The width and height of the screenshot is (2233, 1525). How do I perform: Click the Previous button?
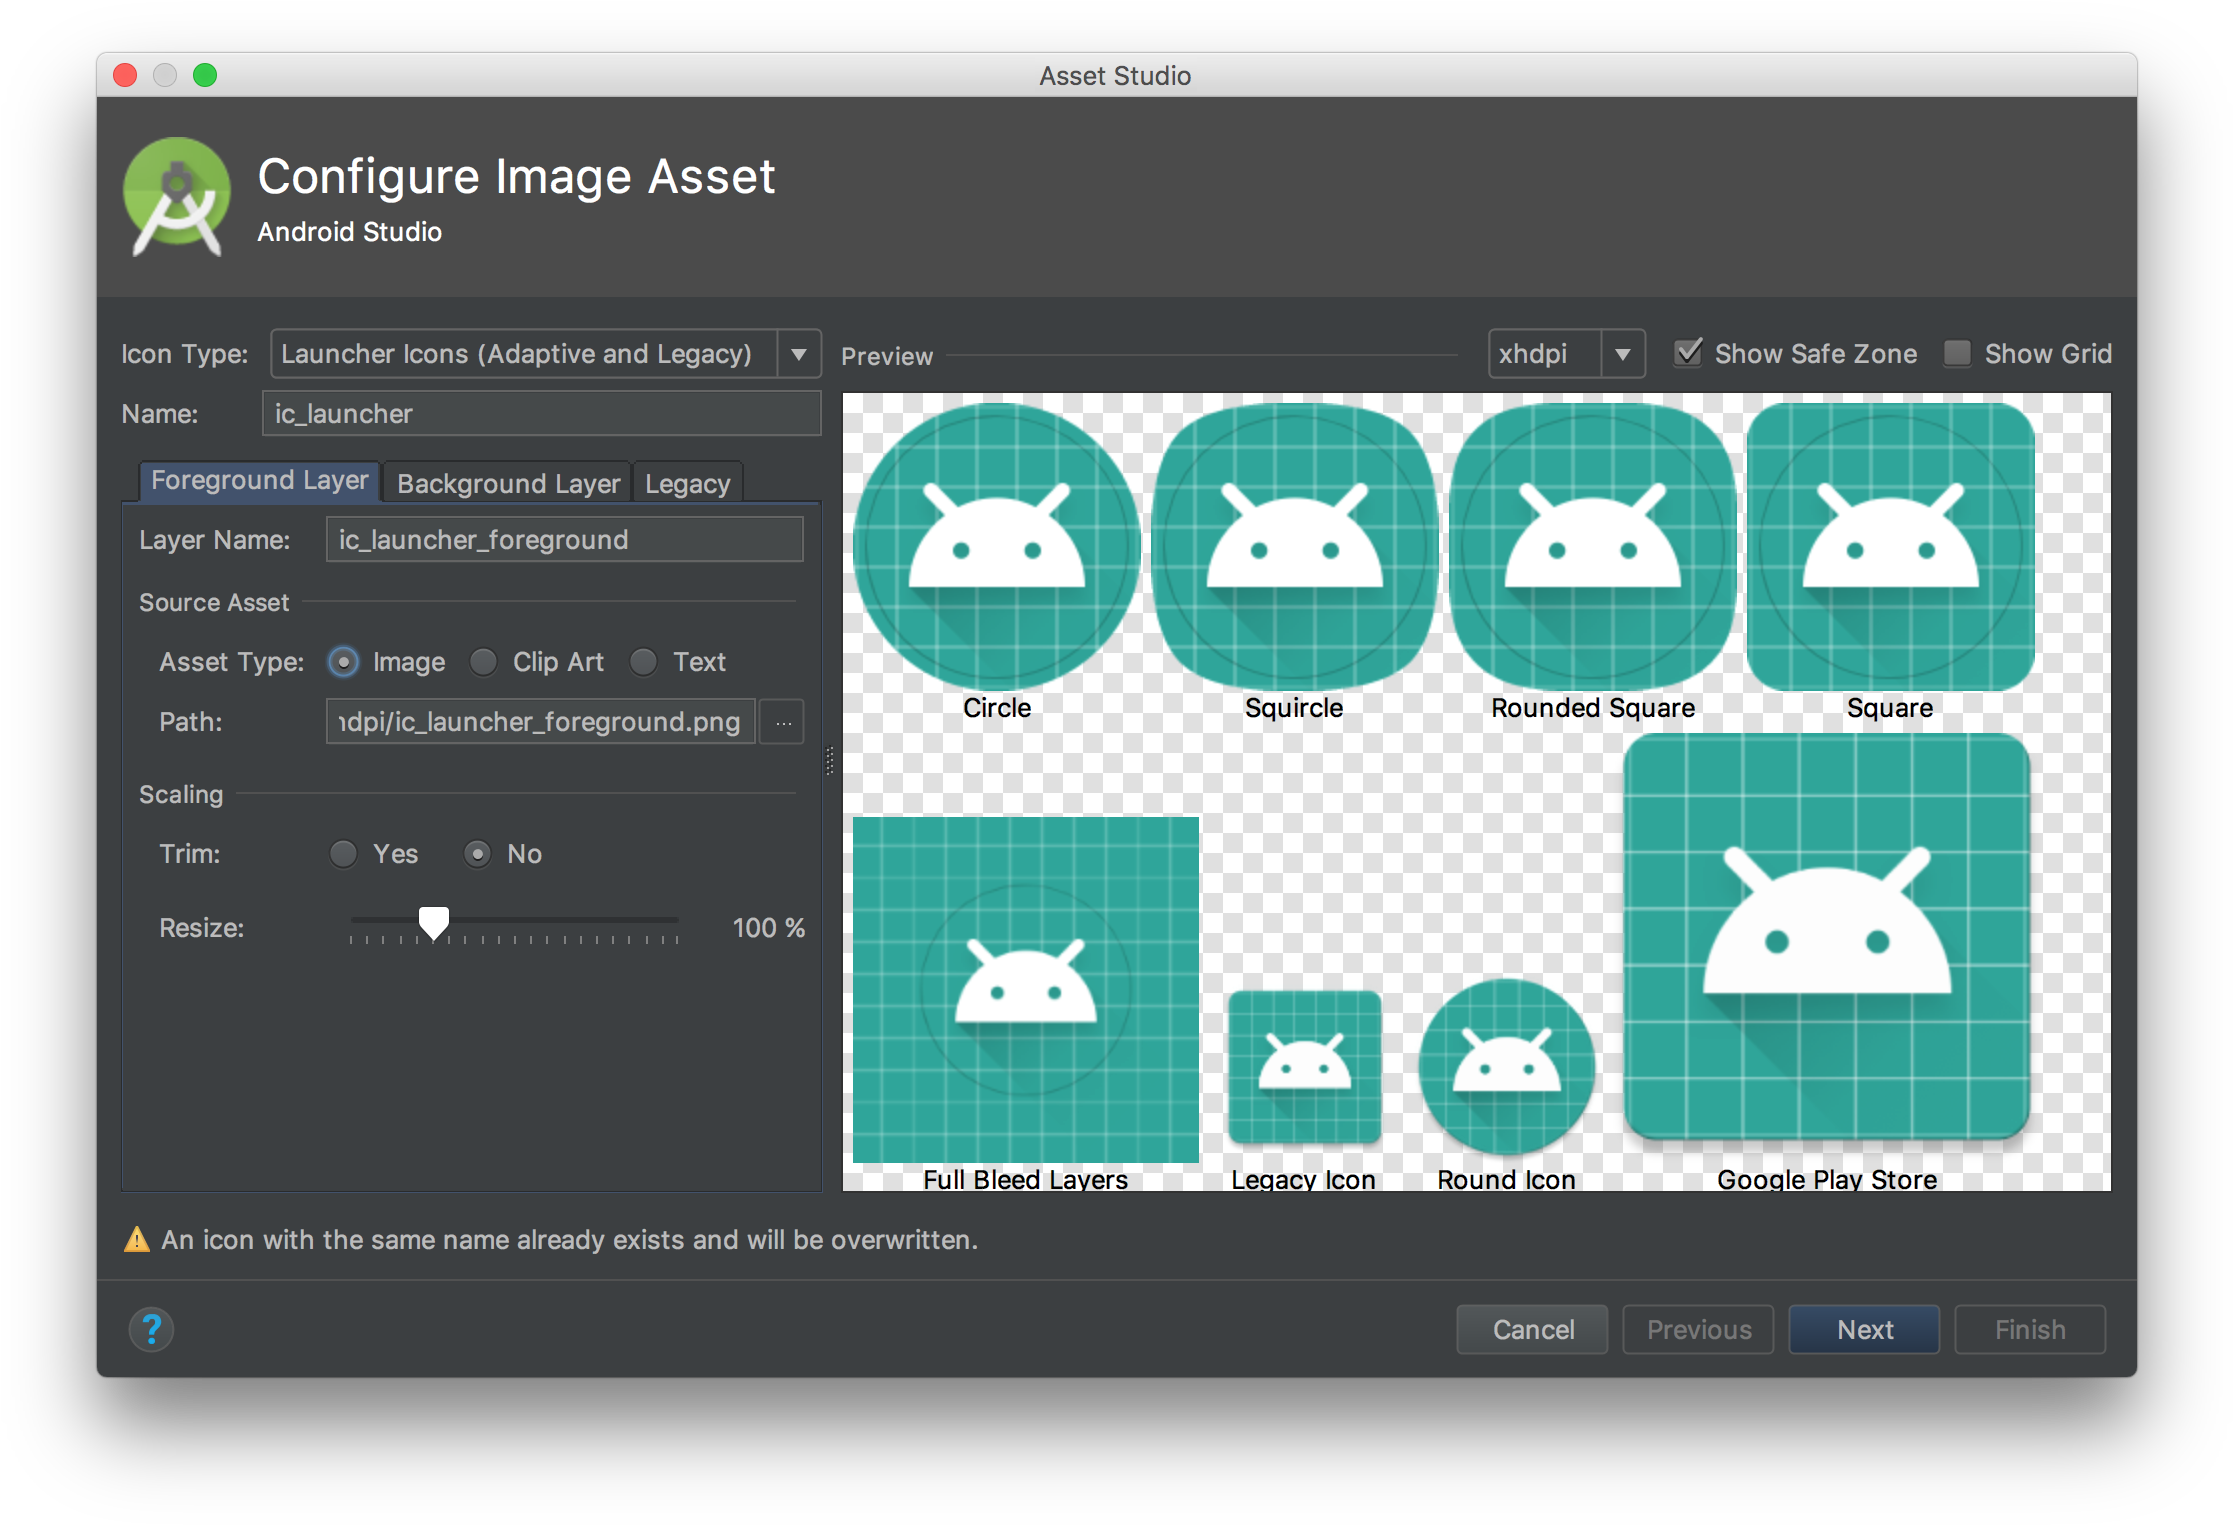(x=1699, y=1330)
